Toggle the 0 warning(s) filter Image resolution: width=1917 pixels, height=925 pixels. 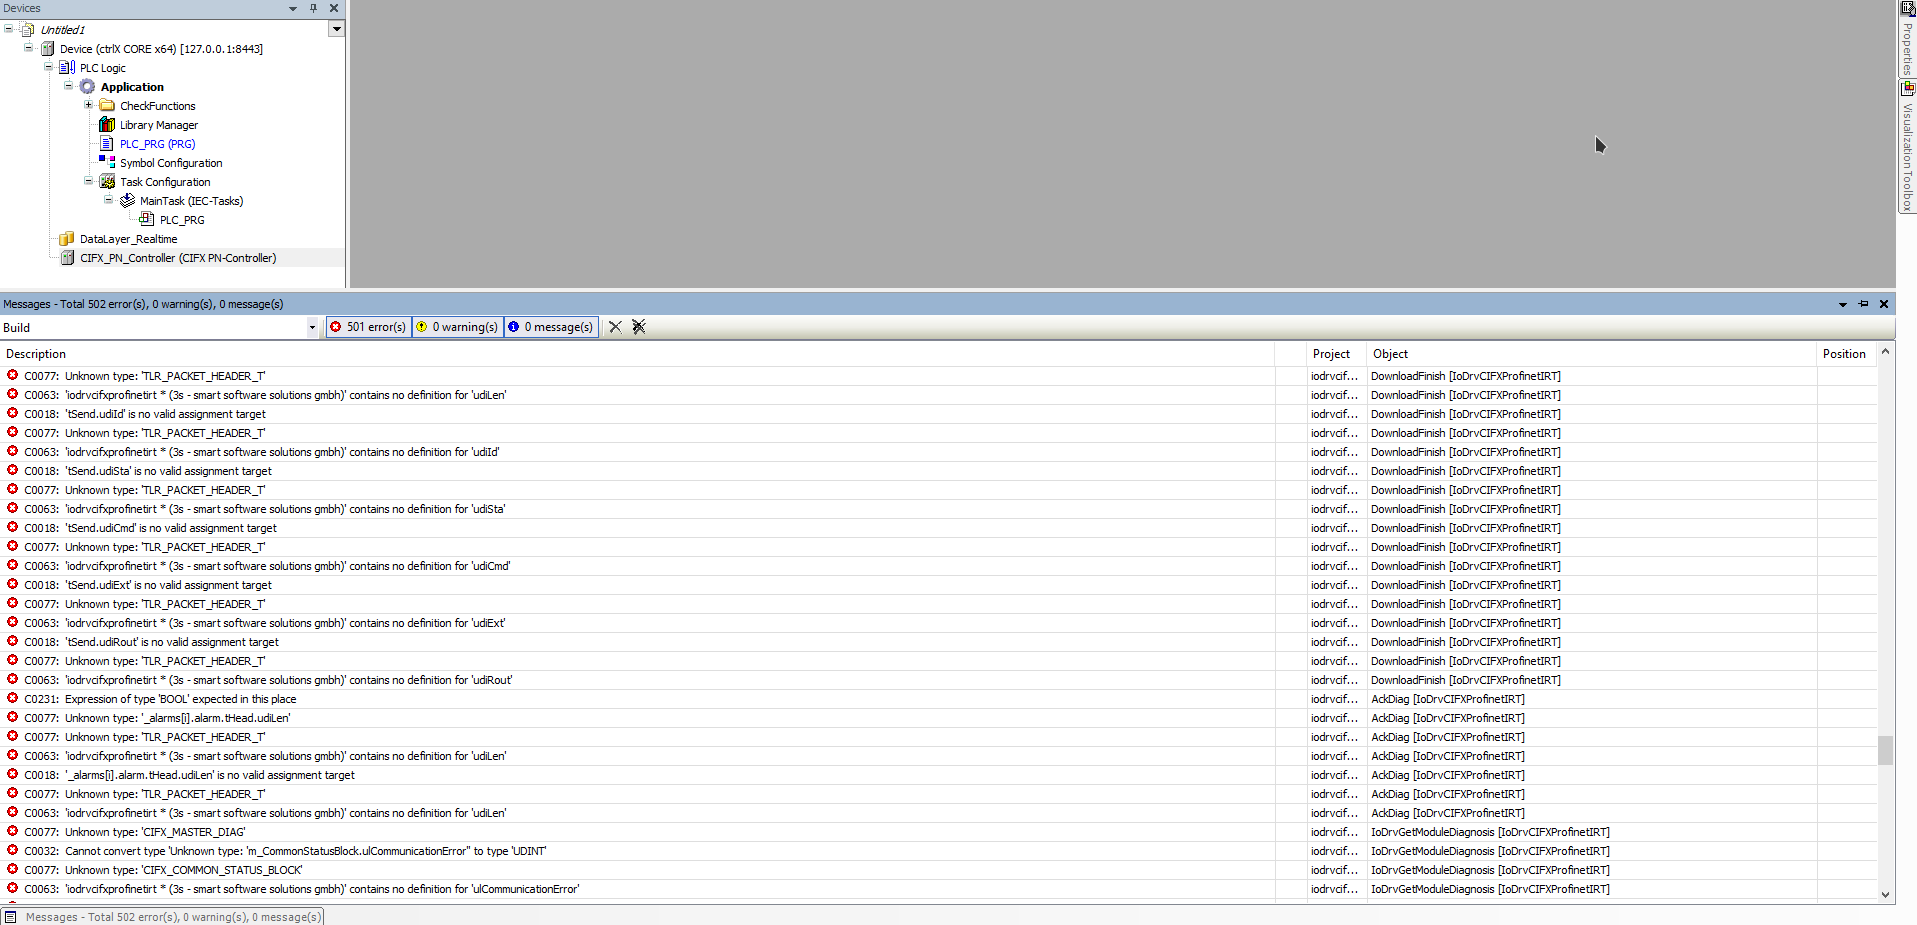click(458, 327)
